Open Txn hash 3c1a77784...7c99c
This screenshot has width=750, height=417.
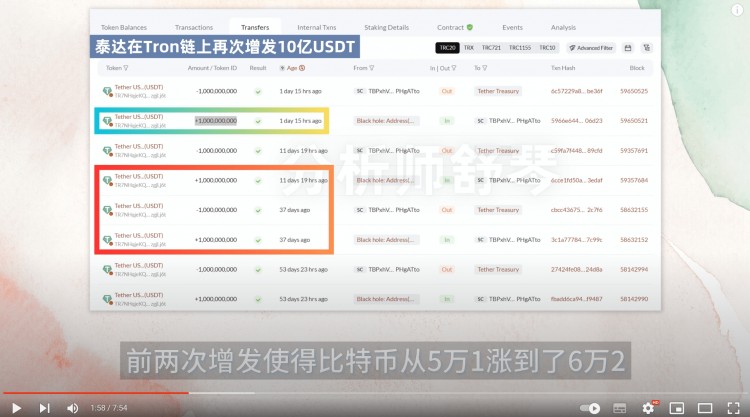[x=576, y=240]
